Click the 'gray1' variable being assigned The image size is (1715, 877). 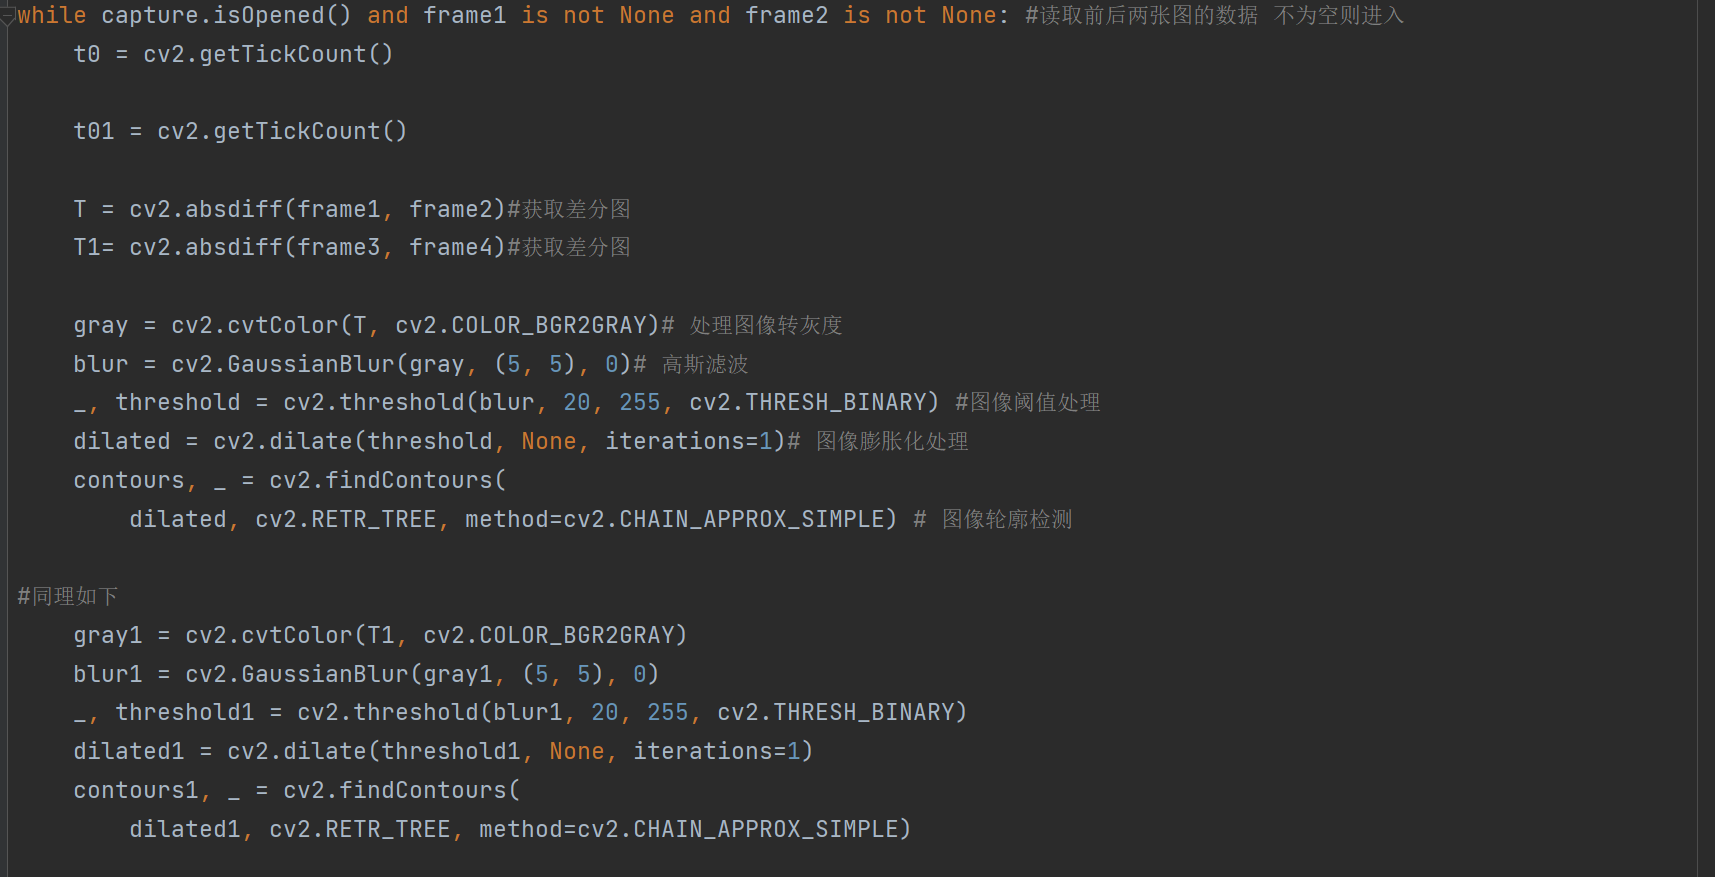coord(108,635)
